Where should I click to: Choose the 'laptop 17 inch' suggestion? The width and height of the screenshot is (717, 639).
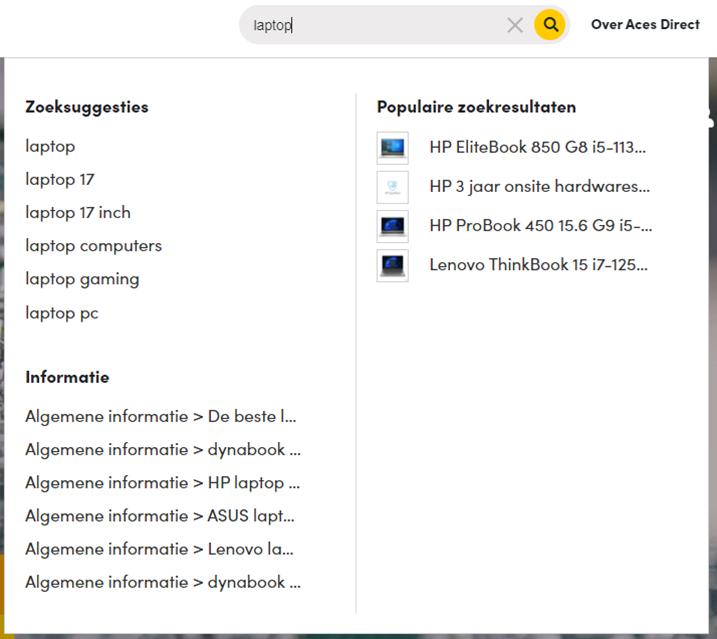(x=78, y=213)
